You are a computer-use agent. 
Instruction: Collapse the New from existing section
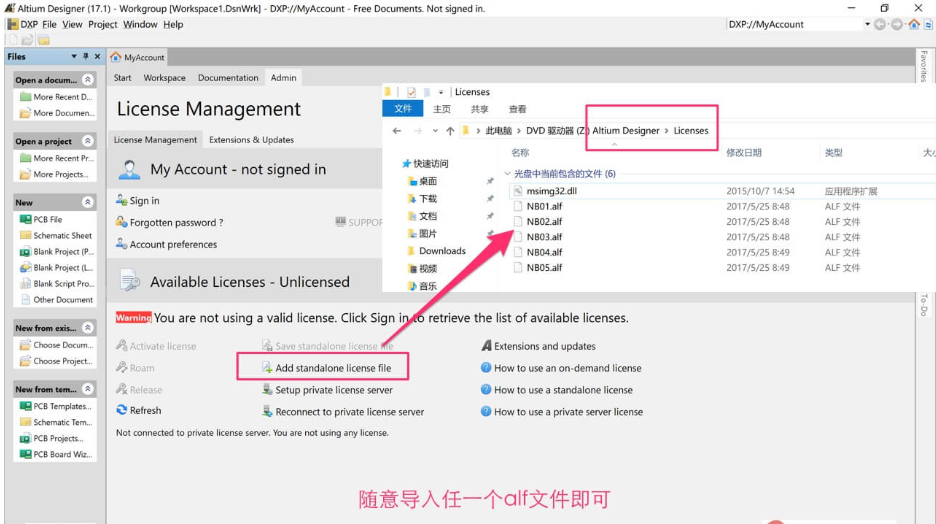pyautogui.click(x=88, y=328)
